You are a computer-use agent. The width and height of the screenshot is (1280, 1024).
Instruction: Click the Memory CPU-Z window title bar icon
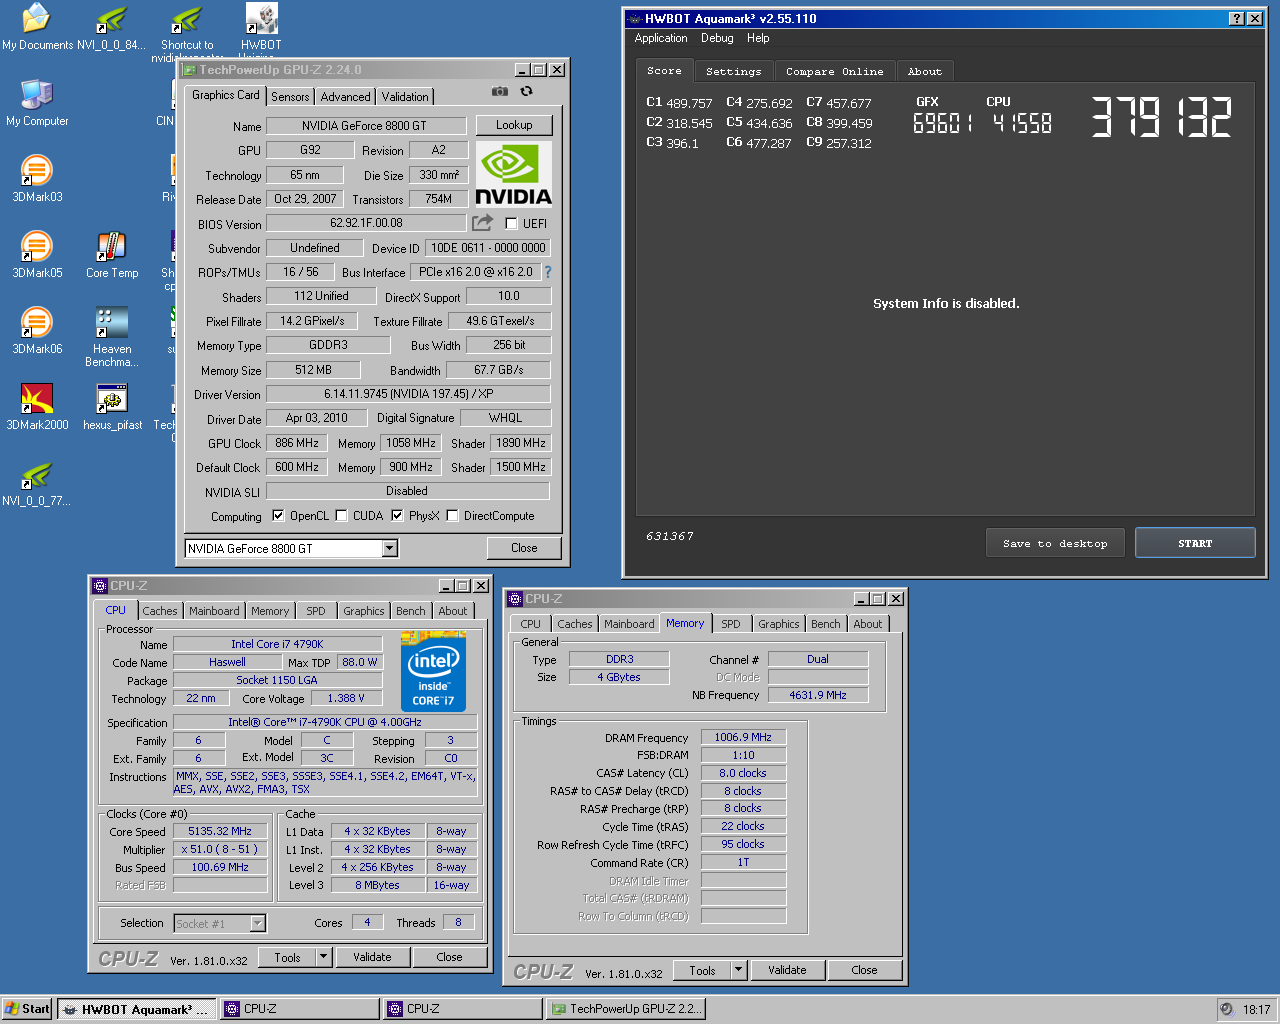pyautogui.click(x=515, y=599)
